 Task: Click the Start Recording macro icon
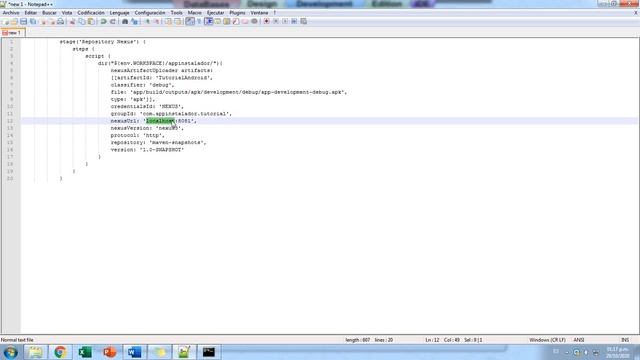click(x=266, y=21)
